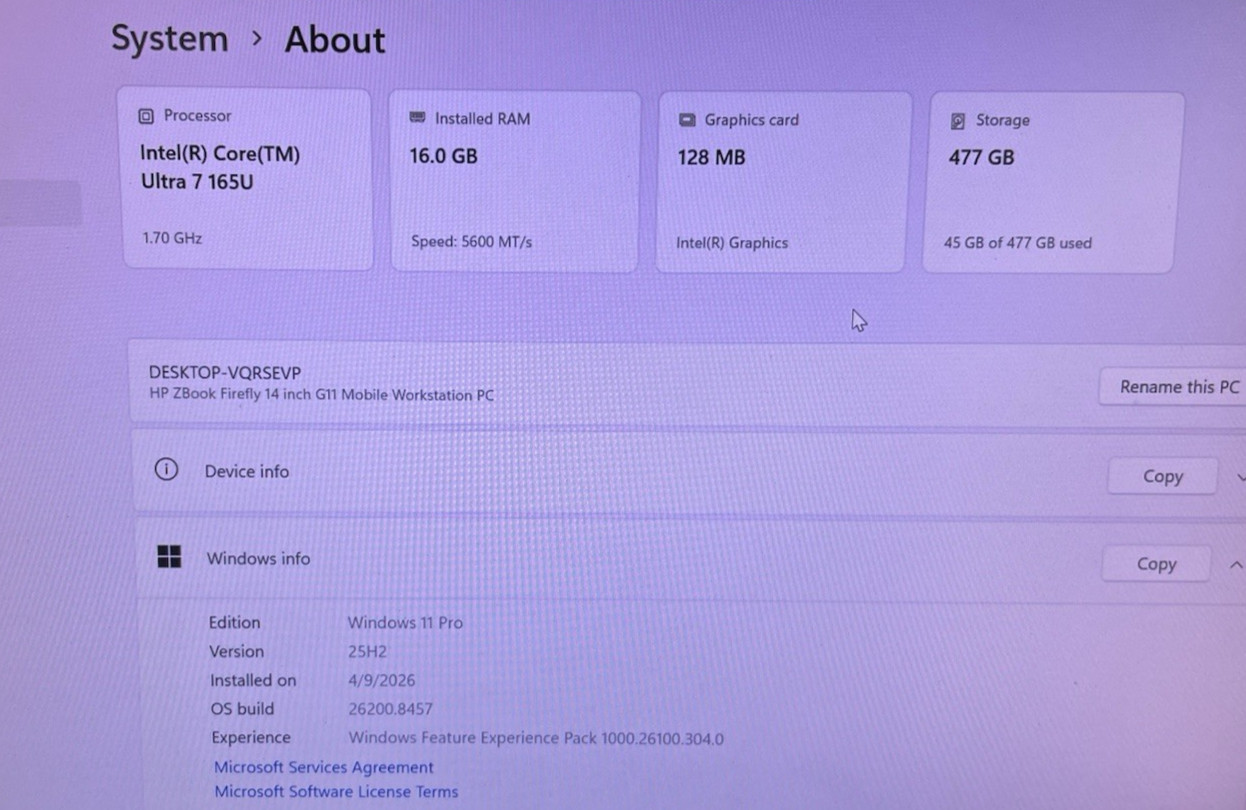This screenshot has width=1246, height=810.
Task: Click the 16.0 GB RAM value
Action: click(x=443, y=156)
